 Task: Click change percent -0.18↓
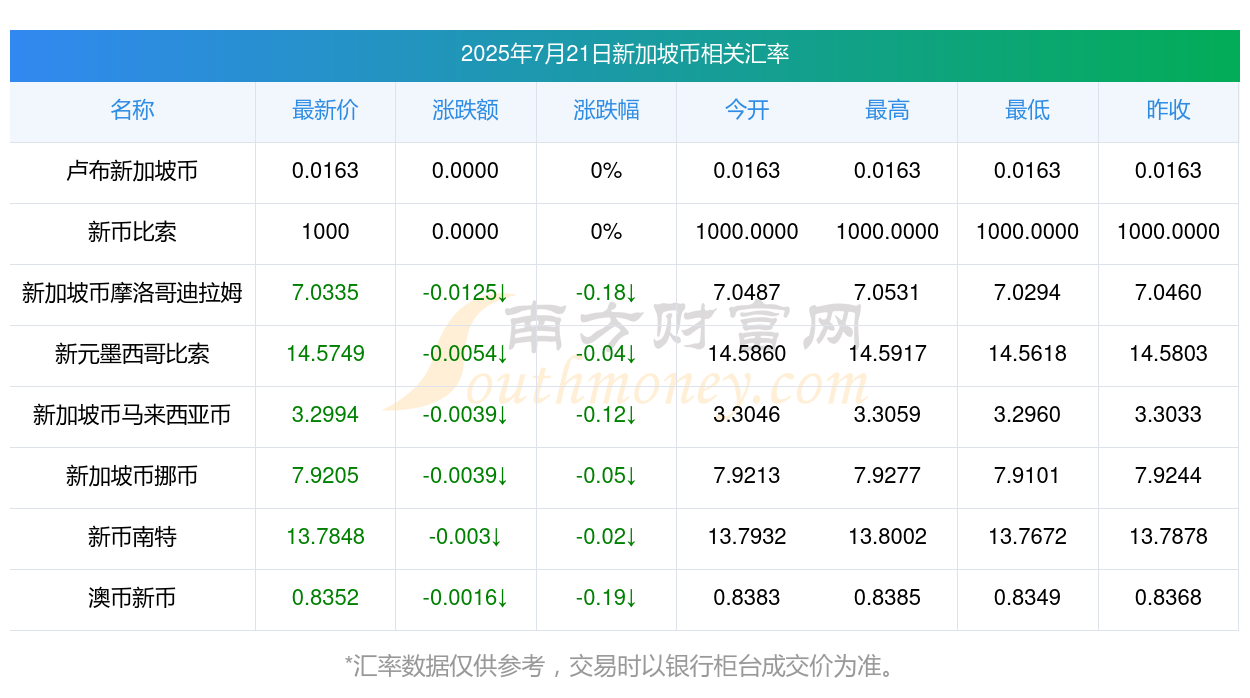pyautogui.click(x=606, y=293)
